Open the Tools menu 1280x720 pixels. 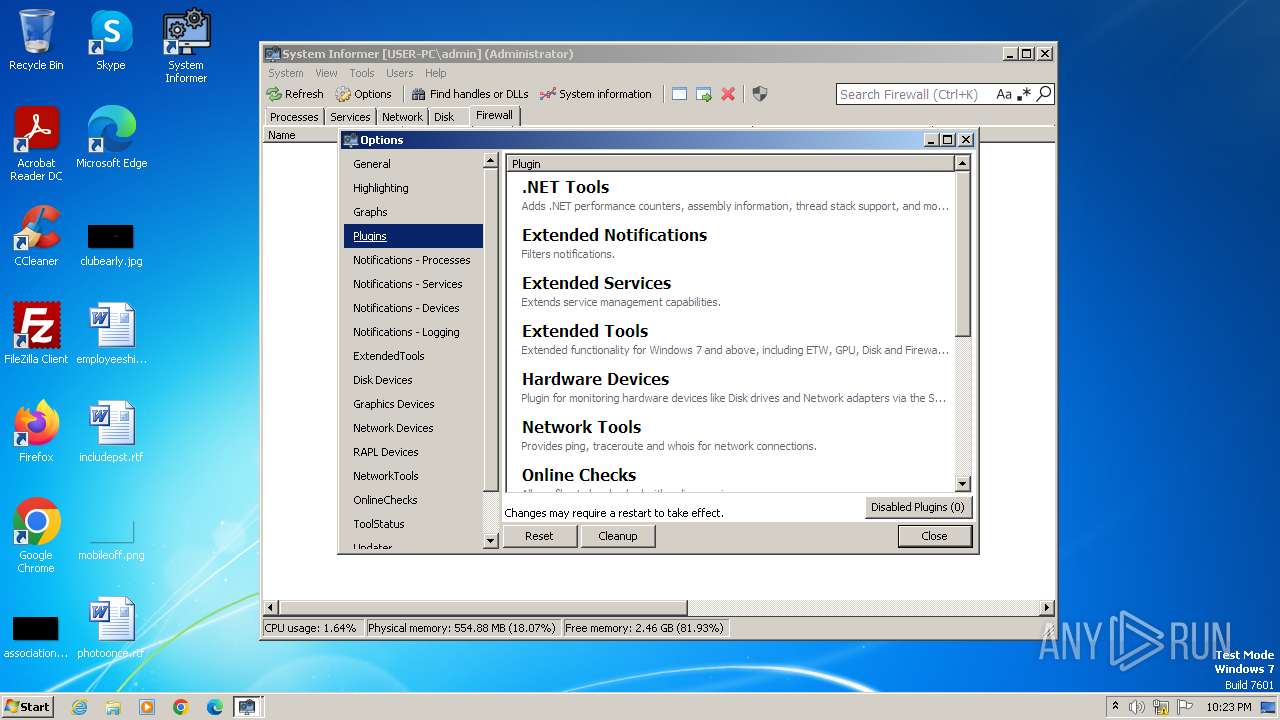[x=362, y=73]
